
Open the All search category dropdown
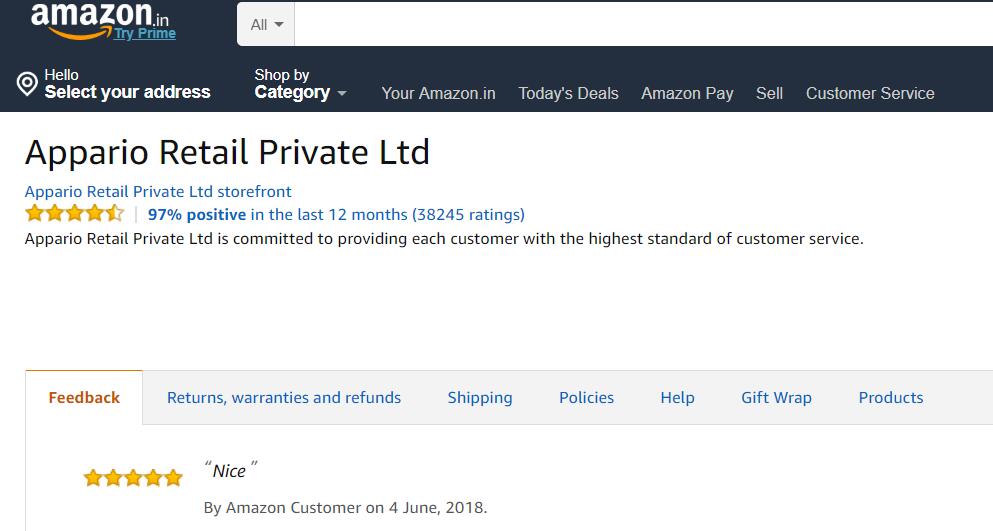click(266, 25)
